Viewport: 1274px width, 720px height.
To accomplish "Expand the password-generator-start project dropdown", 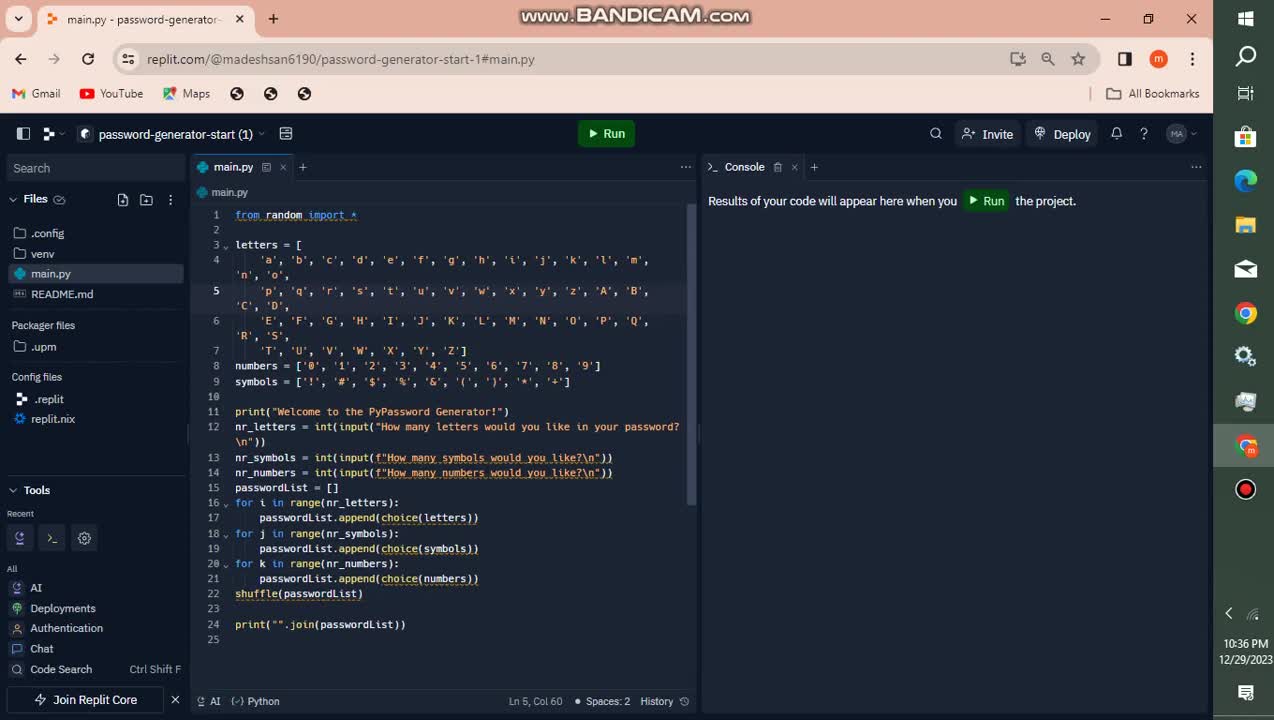I will [x=262, y=134].
